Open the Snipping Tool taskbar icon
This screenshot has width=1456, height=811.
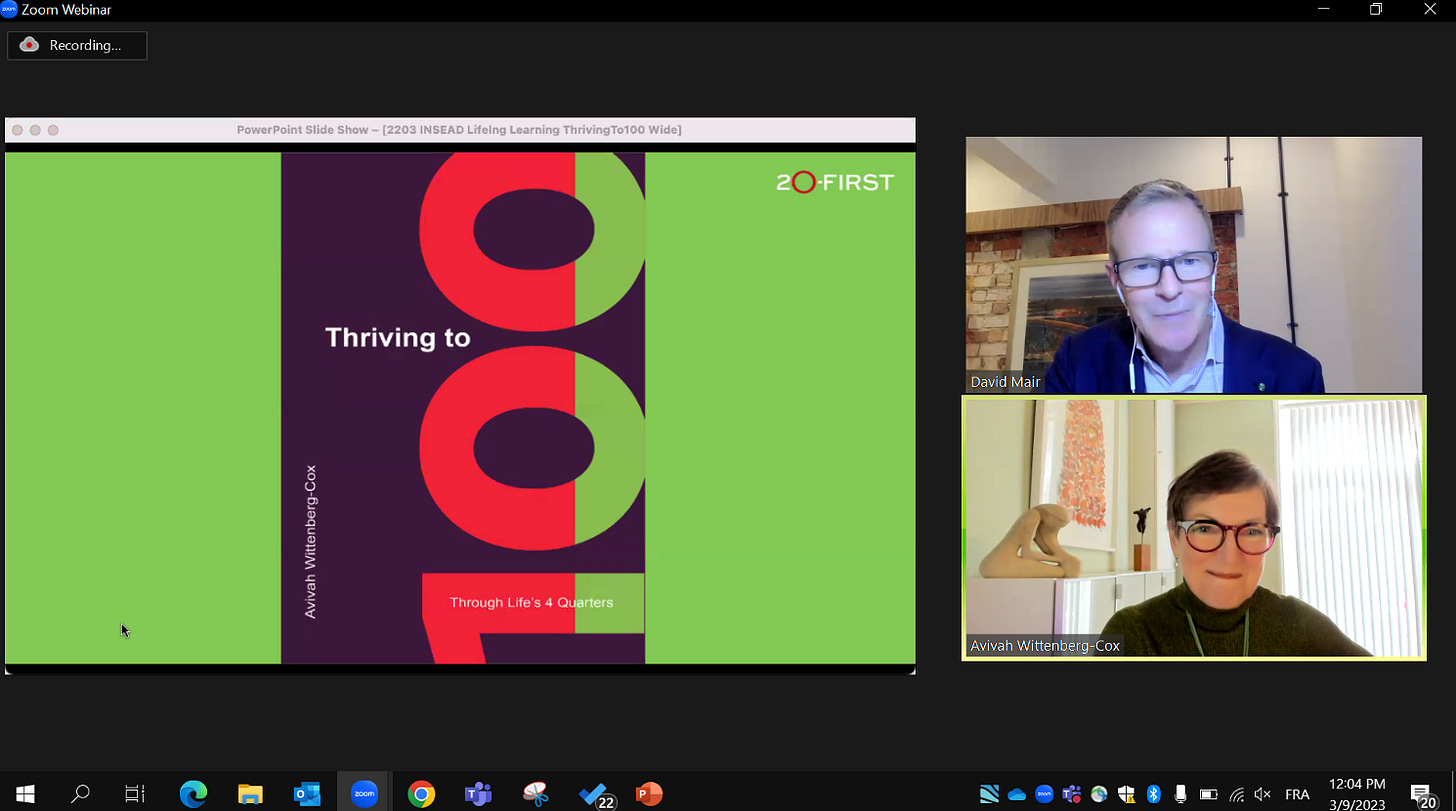tap(536, 794)
